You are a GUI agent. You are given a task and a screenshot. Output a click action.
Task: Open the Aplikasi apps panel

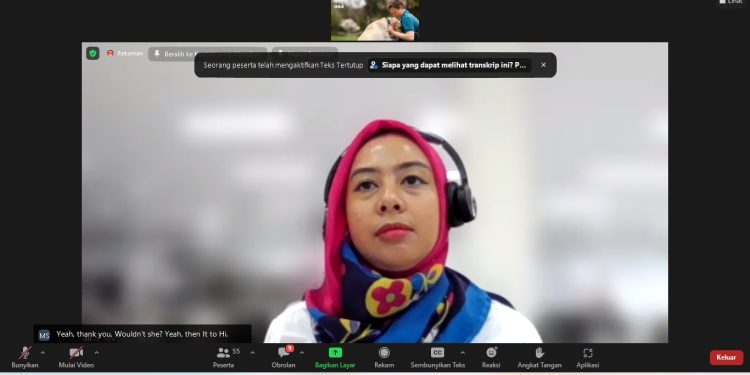point(588,357)
